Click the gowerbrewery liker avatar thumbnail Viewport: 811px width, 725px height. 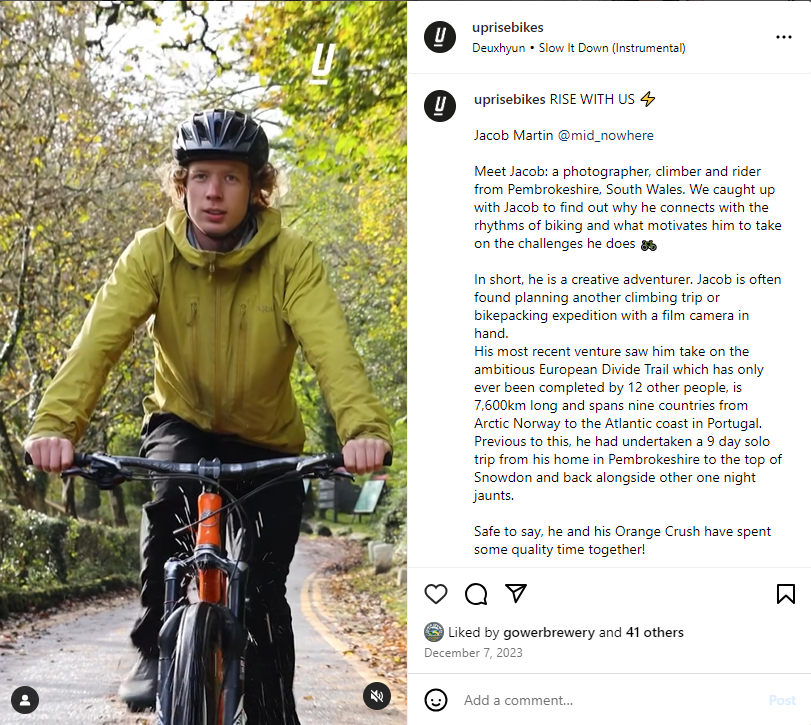[434, 632]
